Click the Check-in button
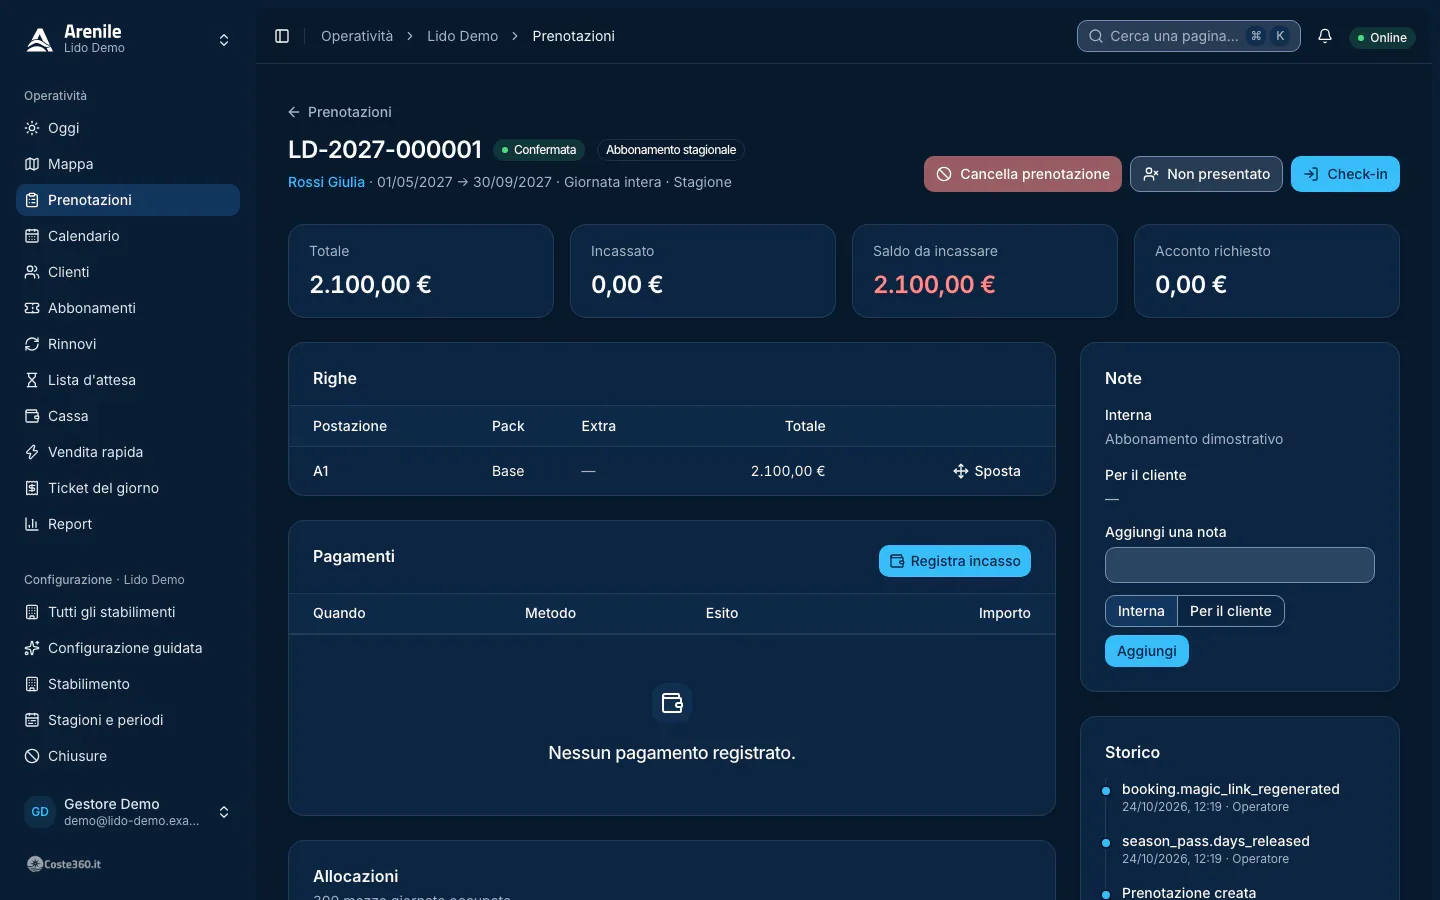The height and width of the screenshot is (900, 1440). tap(1345, 174)
